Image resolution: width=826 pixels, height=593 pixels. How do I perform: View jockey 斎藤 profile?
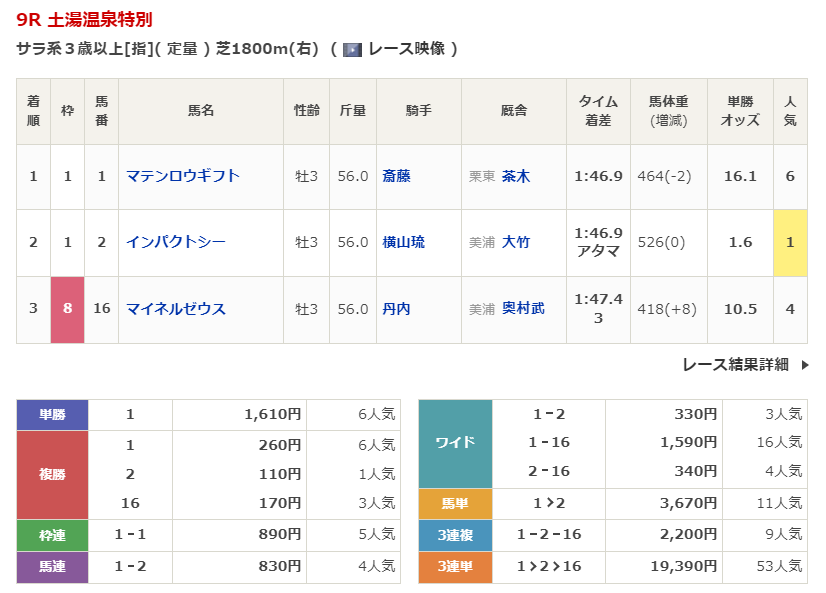(396, 176)
